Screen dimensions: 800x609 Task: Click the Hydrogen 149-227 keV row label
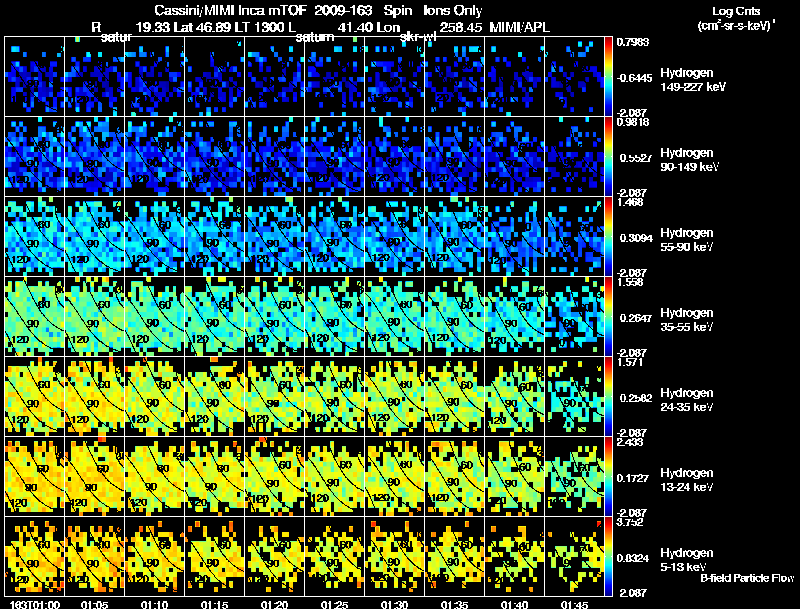(x=693, y=80)
